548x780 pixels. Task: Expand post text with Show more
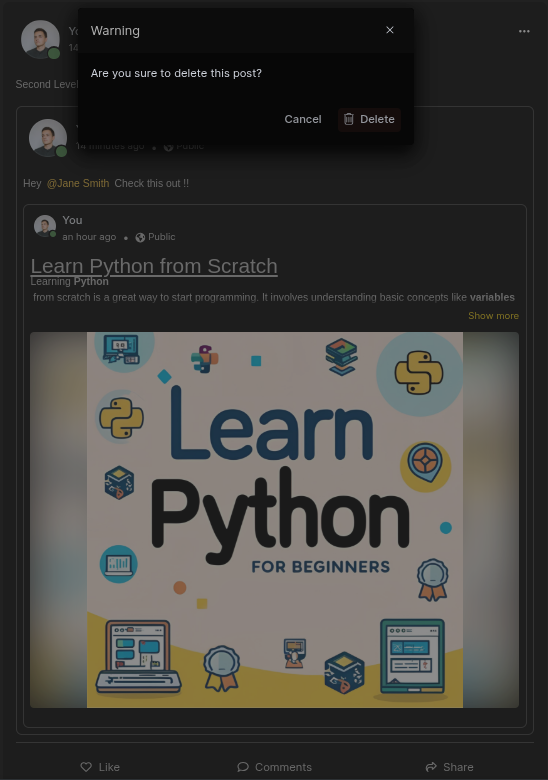pos(493,316)
